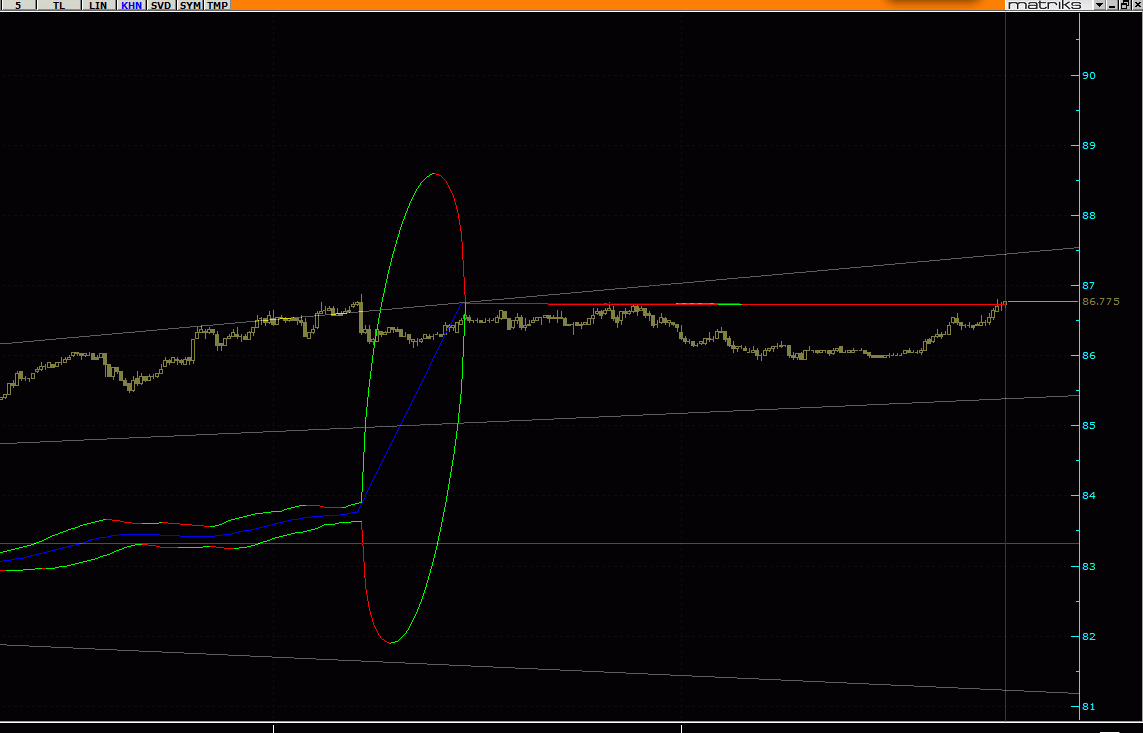
Task: Click the 86 price axis label
Action: click(x=1088, y=356)
